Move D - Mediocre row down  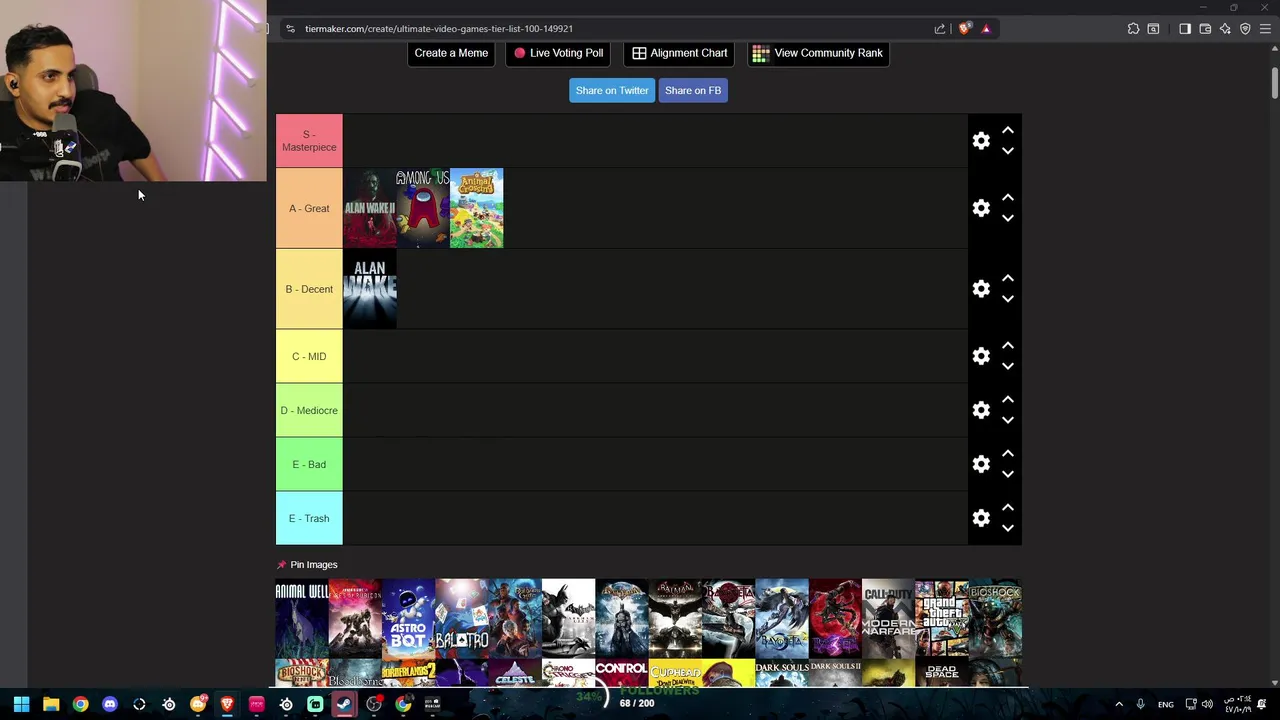click(x=1008, y=420)
